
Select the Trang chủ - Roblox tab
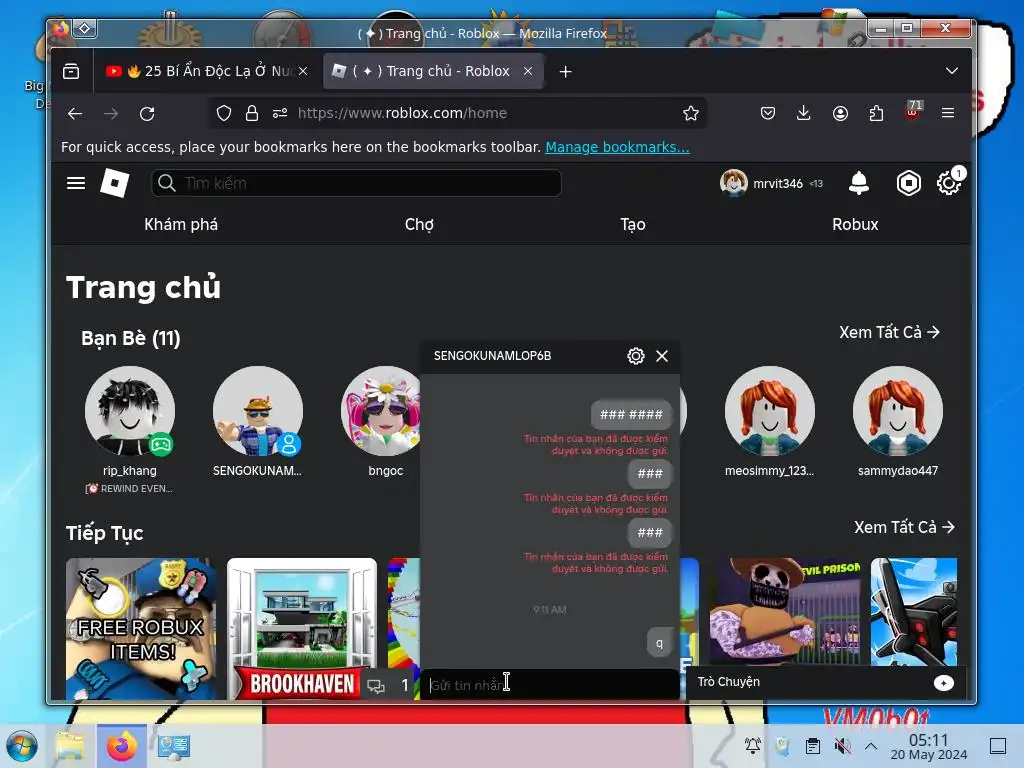pos(433,71)
